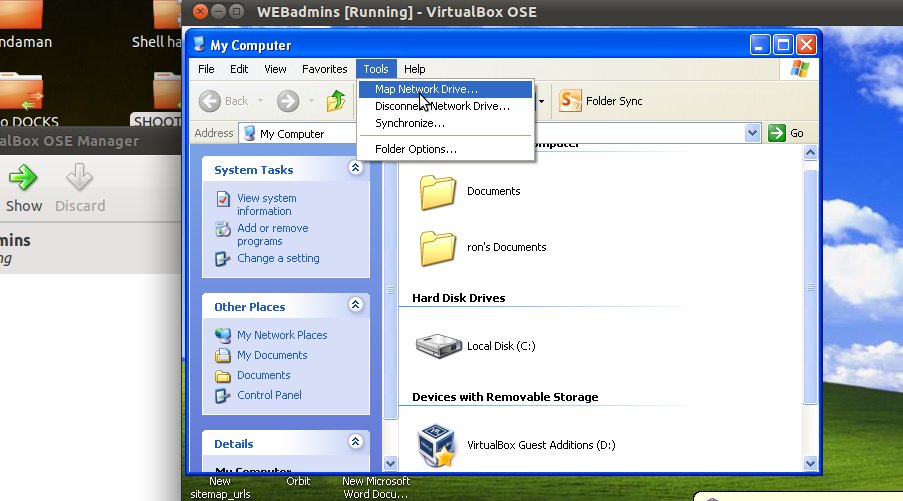This screenshot has width=903, height=501.
Task: Click the main pane vertical scrollbar thumb
Action: tap(810, 287)
